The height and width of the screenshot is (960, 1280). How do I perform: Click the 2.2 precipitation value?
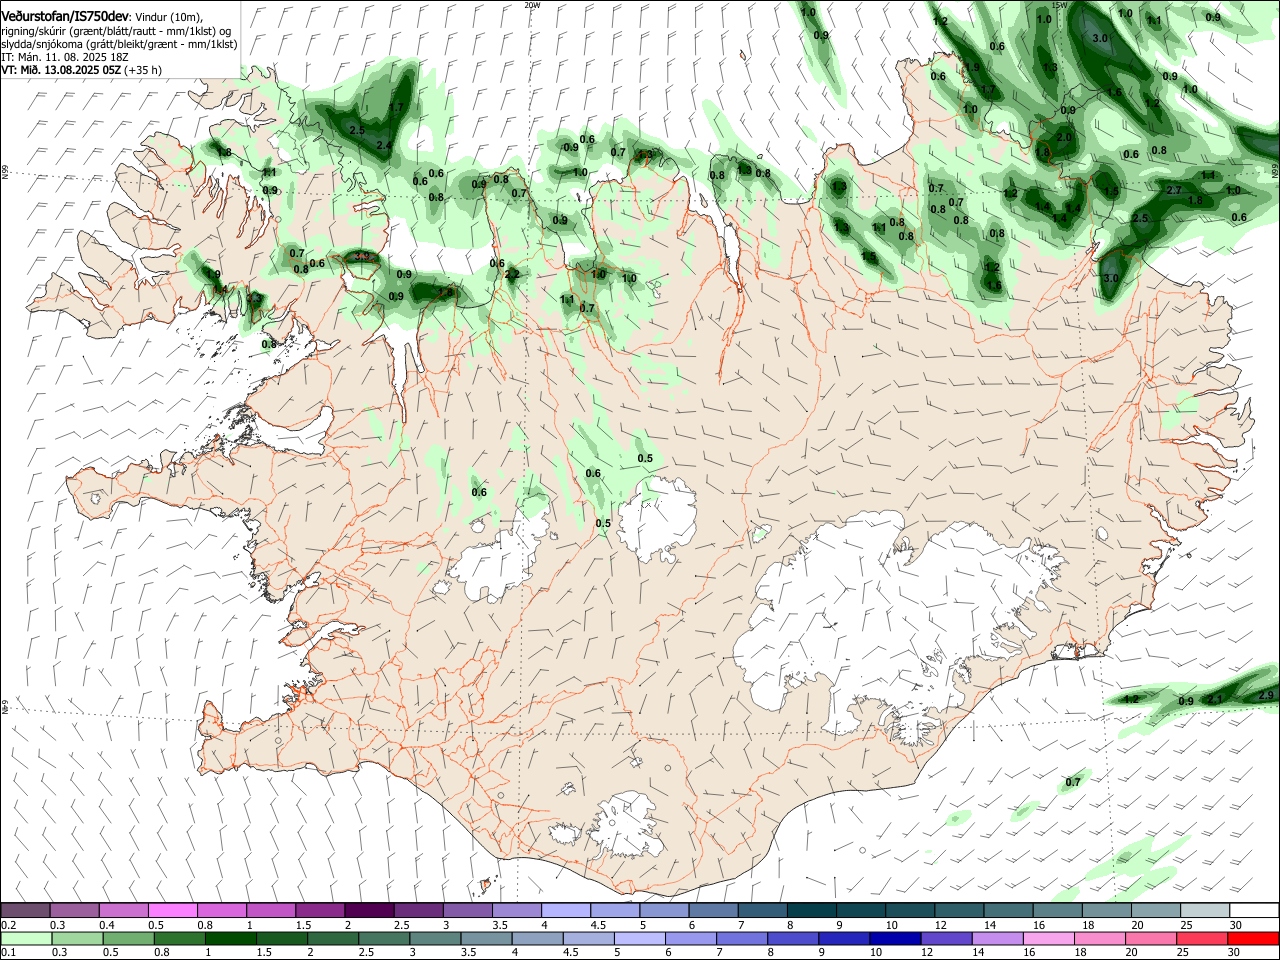point(512,274)
